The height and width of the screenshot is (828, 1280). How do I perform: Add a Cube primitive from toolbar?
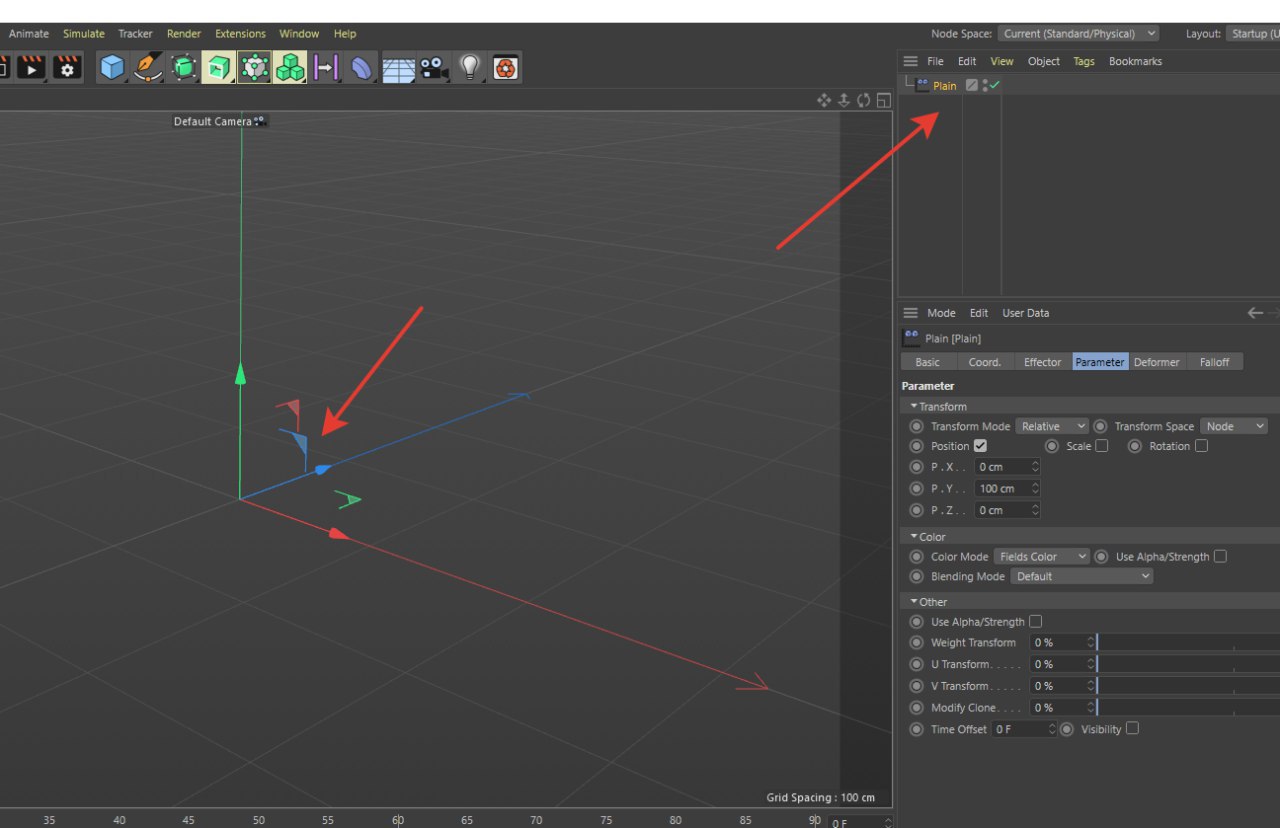click(112, 67)
